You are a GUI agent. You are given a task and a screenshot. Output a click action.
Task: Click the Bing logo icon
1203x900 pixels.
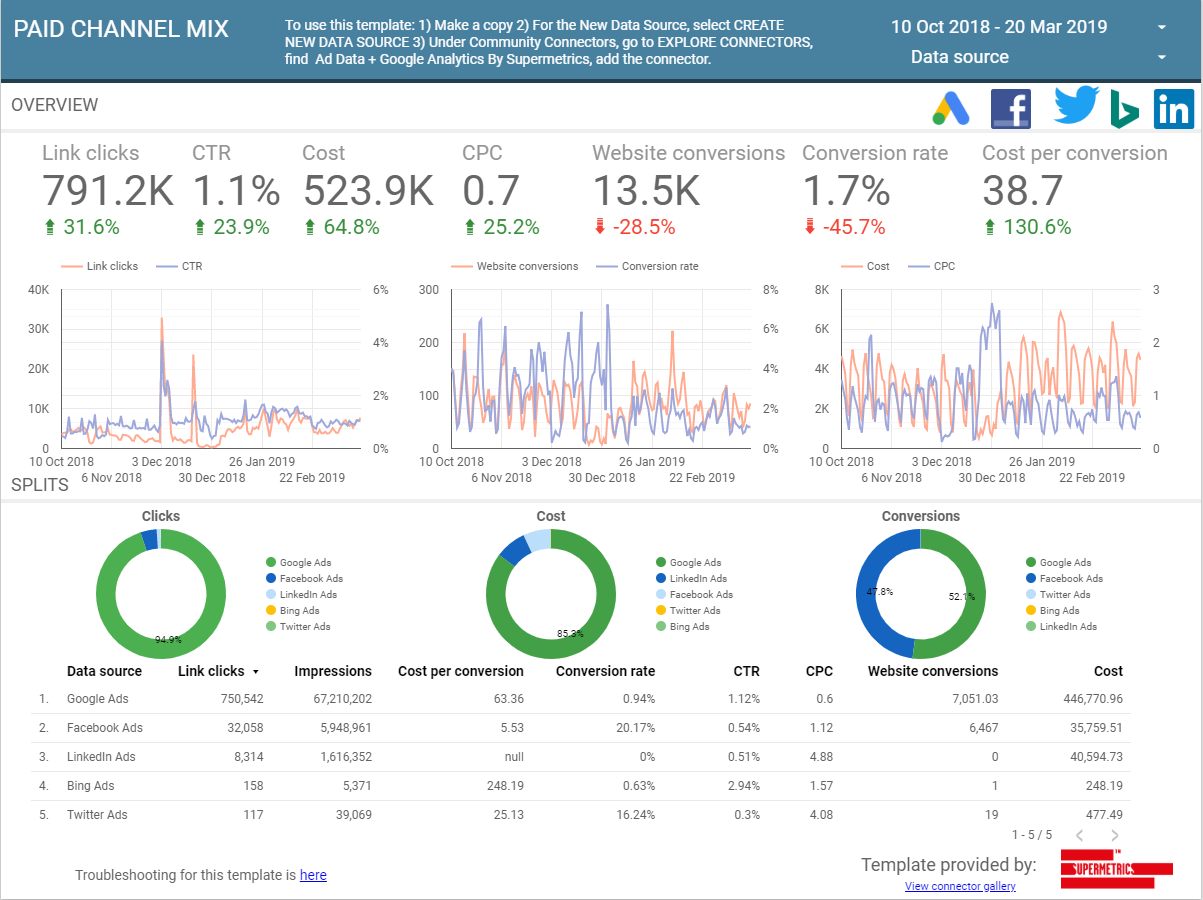pos(1124,108)
